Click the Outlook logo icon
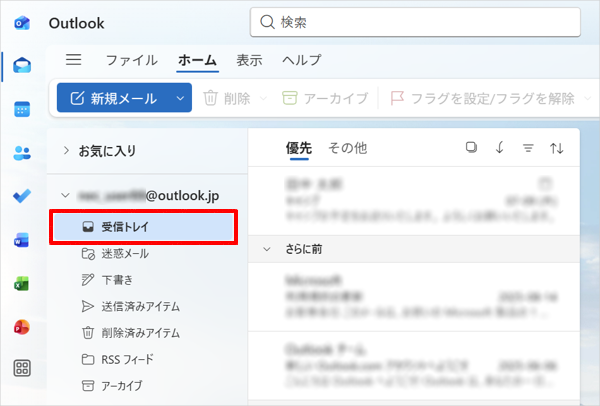The width and height of the screenshot is (600, 406). point(22,23)
